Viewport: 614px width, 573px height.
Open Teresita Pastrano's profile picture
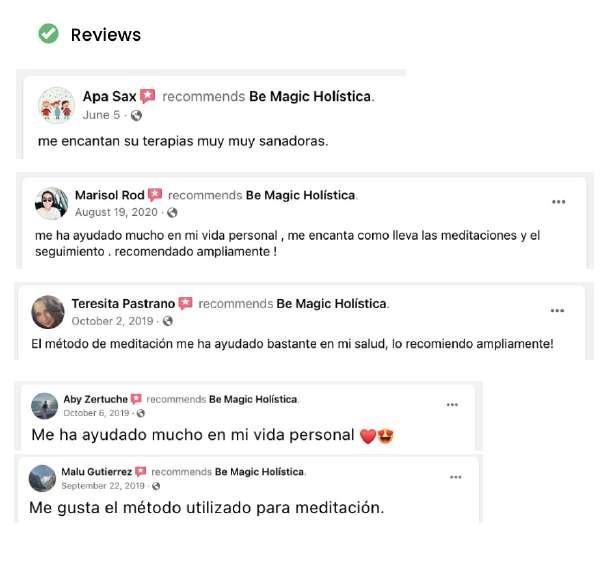(x=48, y=312)
